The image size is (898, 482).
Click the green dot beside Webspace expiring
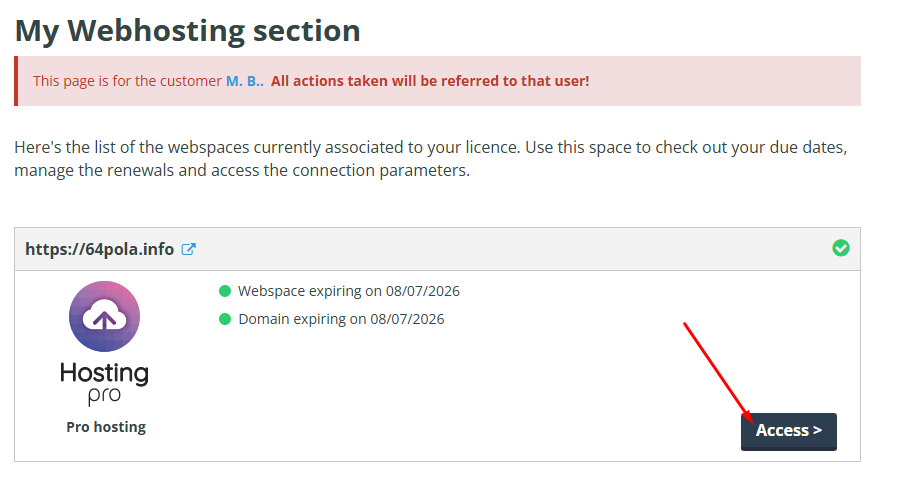[x=224, y=291]
